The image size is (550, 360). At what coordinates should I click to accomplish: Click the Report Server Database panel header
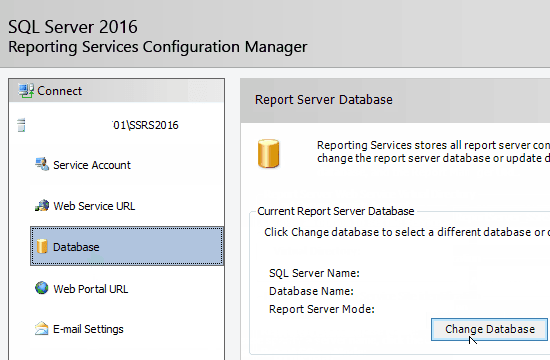[x=324, y=100]
